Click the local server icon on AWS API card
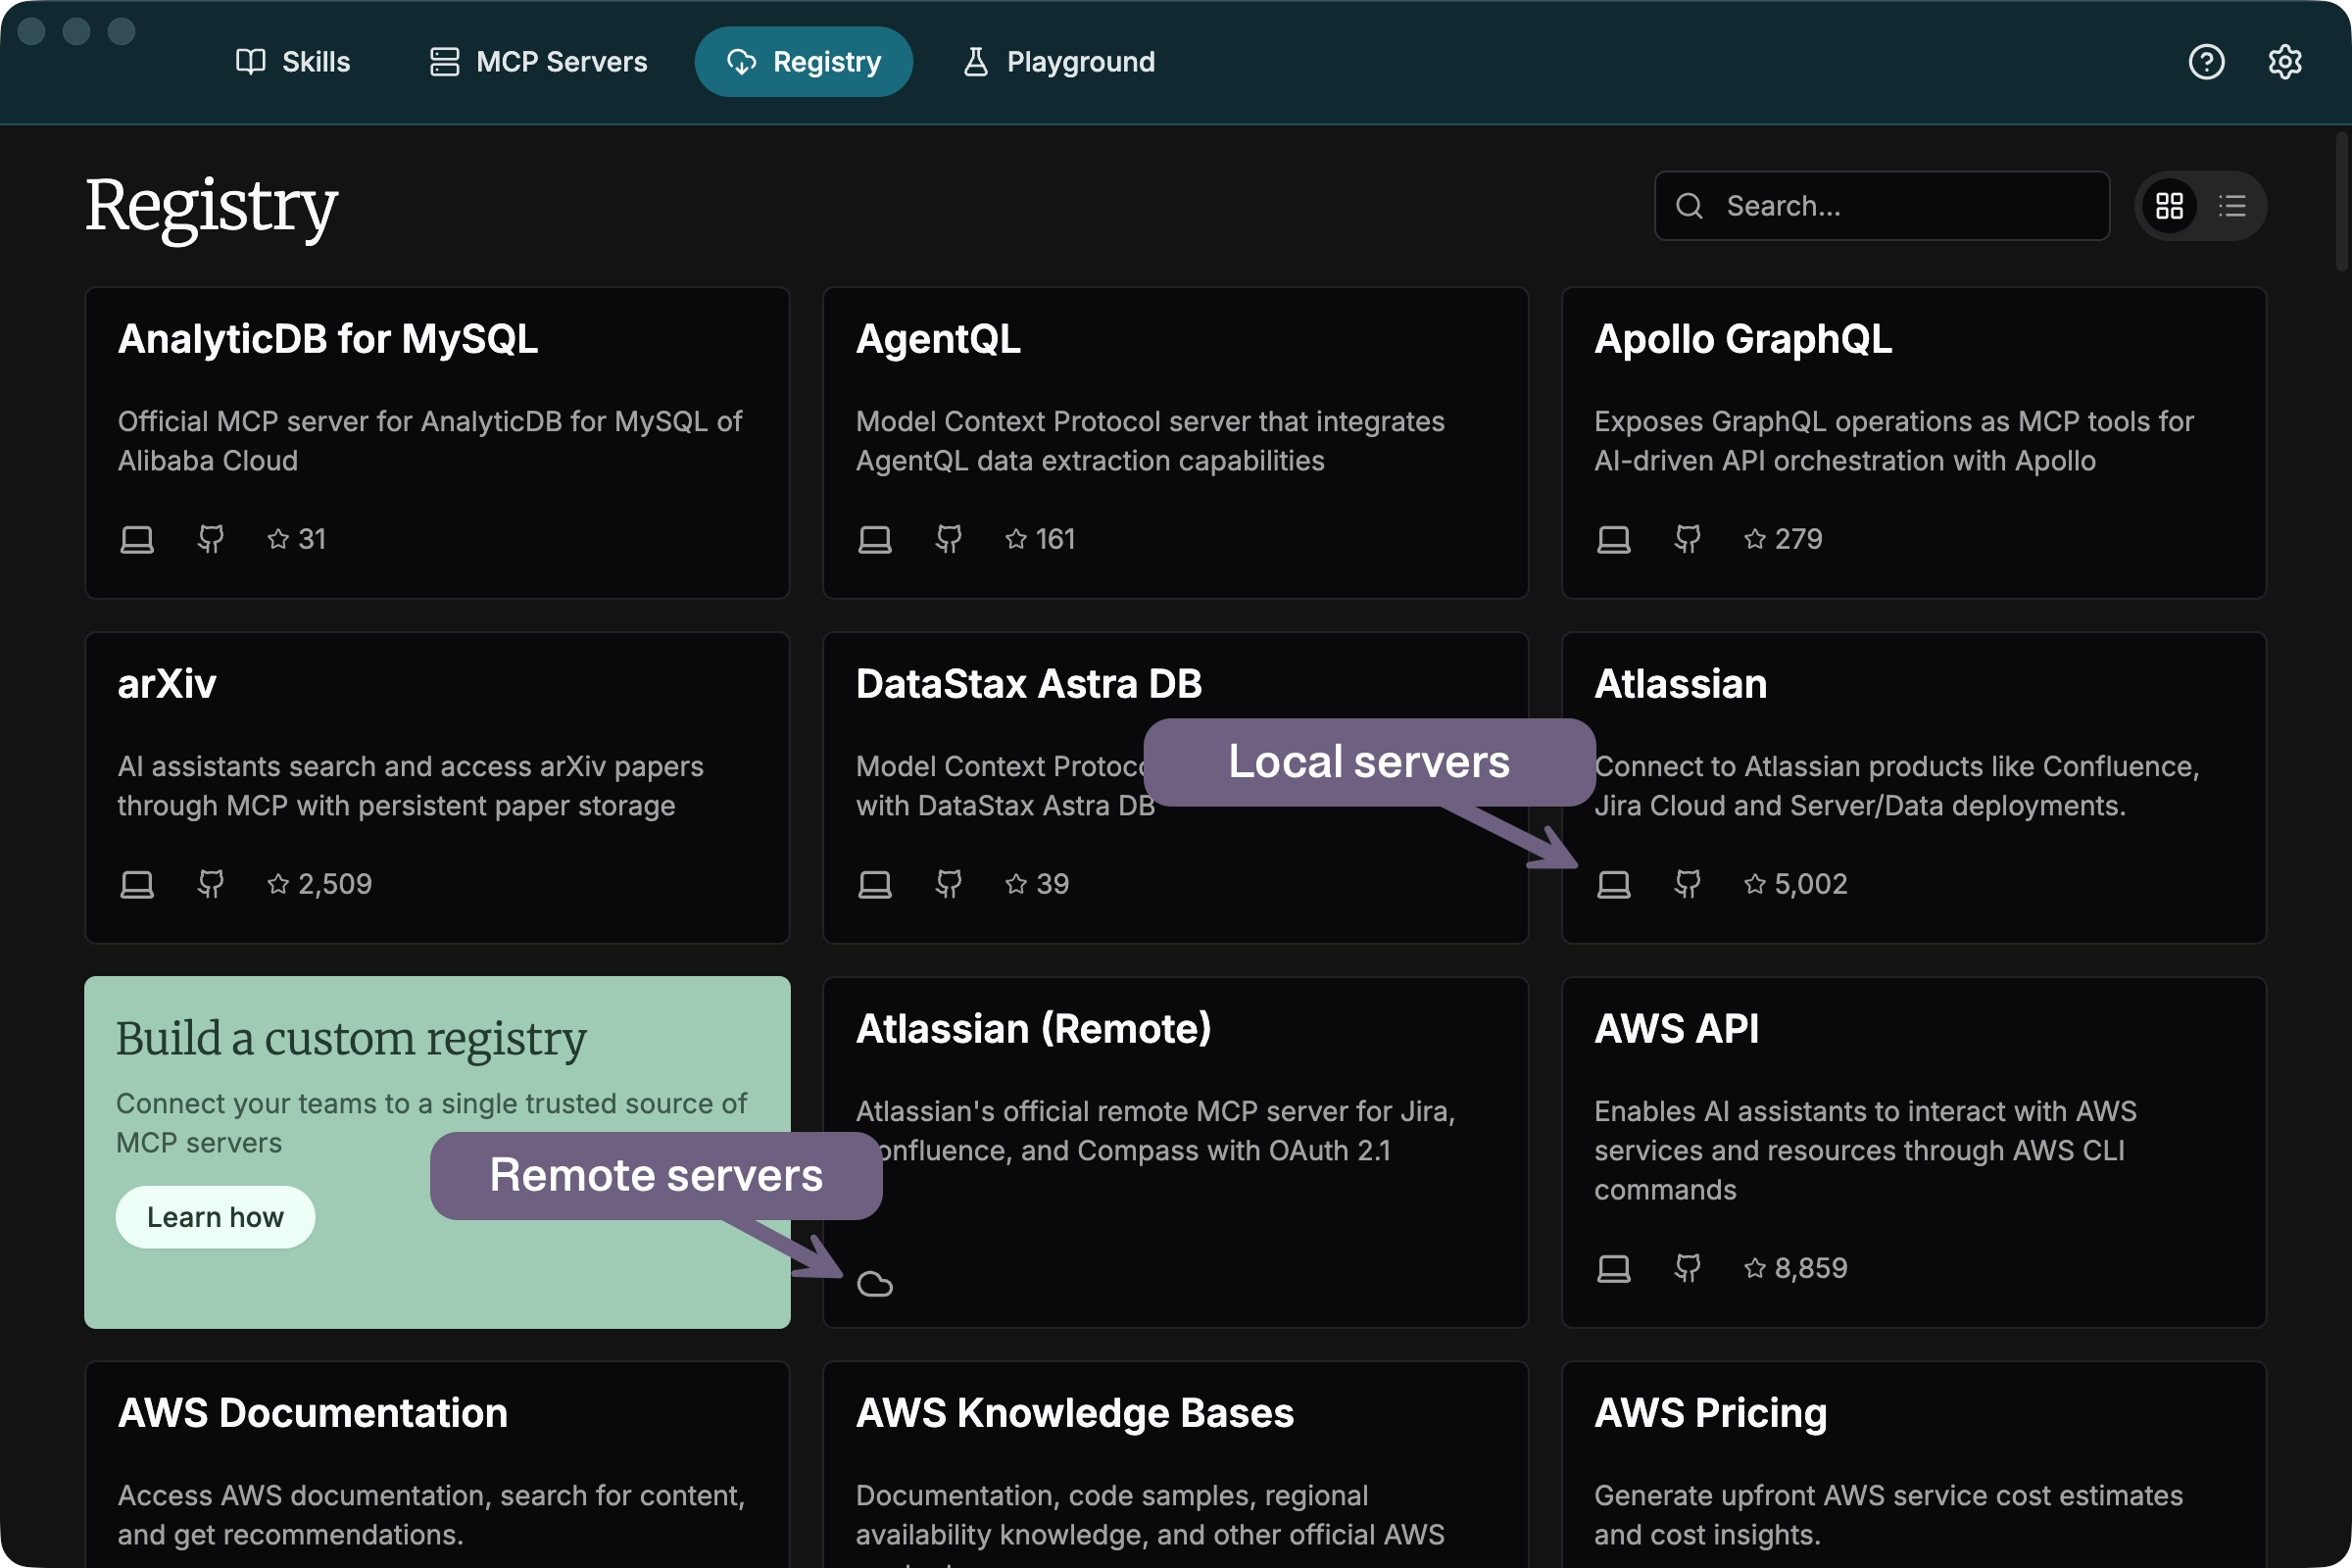This screenshot has width=2352, height=1568. 1614,1269
